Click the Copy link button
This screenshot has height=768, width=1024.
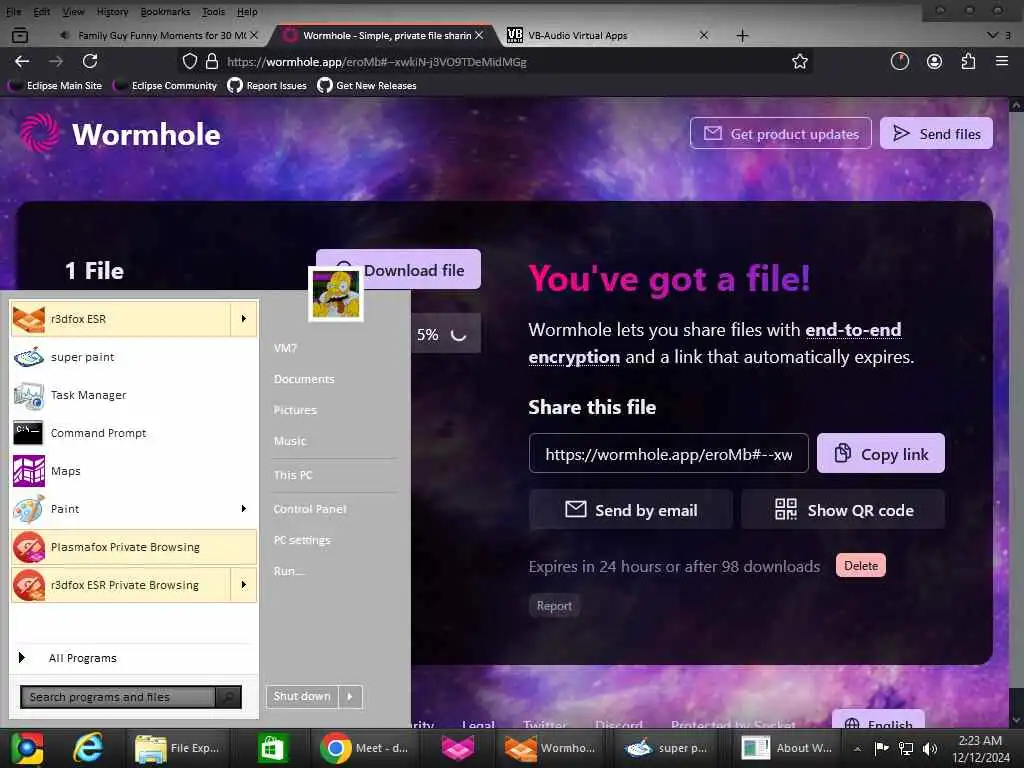click(x=880, y=453)
